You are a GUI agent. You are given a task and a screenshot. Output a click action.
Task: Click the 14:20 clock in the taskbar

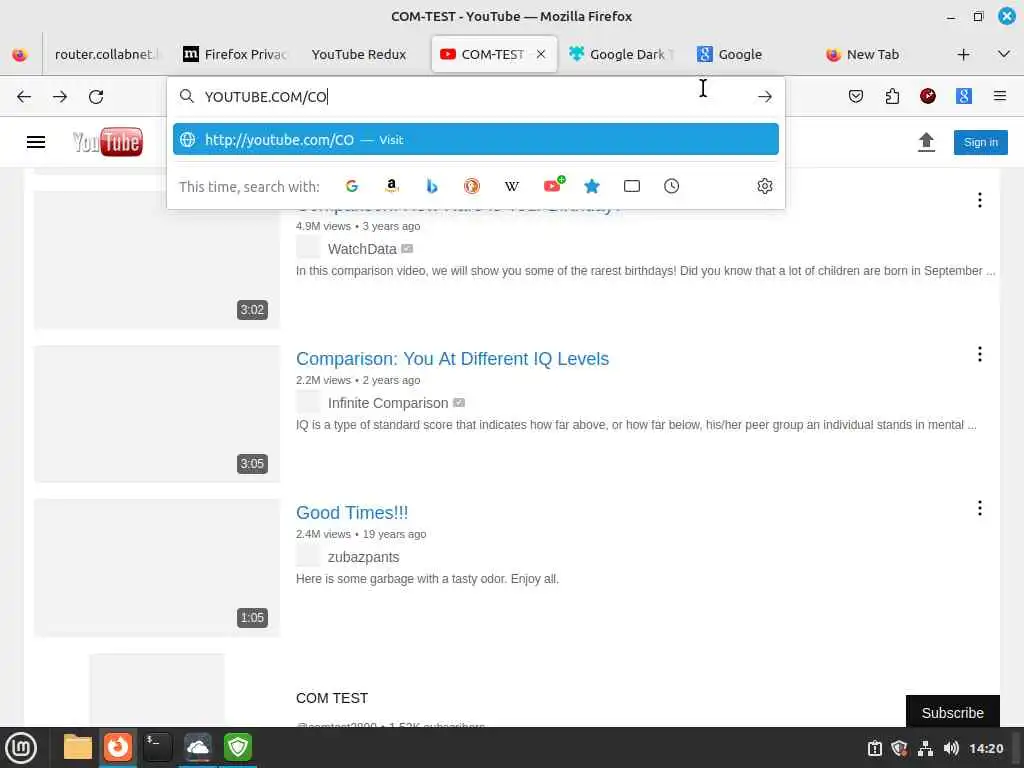click(985, 748)
